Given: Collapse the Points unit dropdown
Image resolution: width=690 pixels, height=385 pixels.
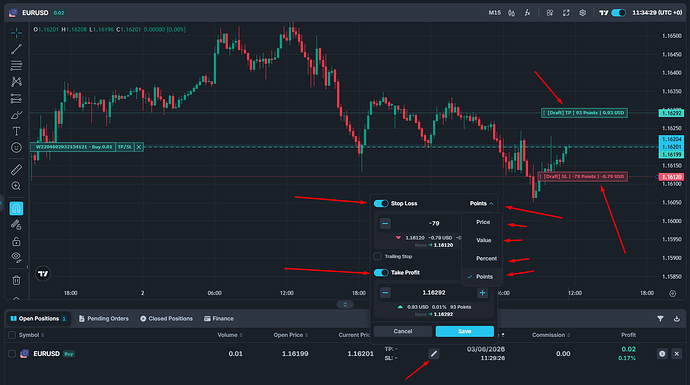Looking at the screenshot, I should tap(481, 203).
